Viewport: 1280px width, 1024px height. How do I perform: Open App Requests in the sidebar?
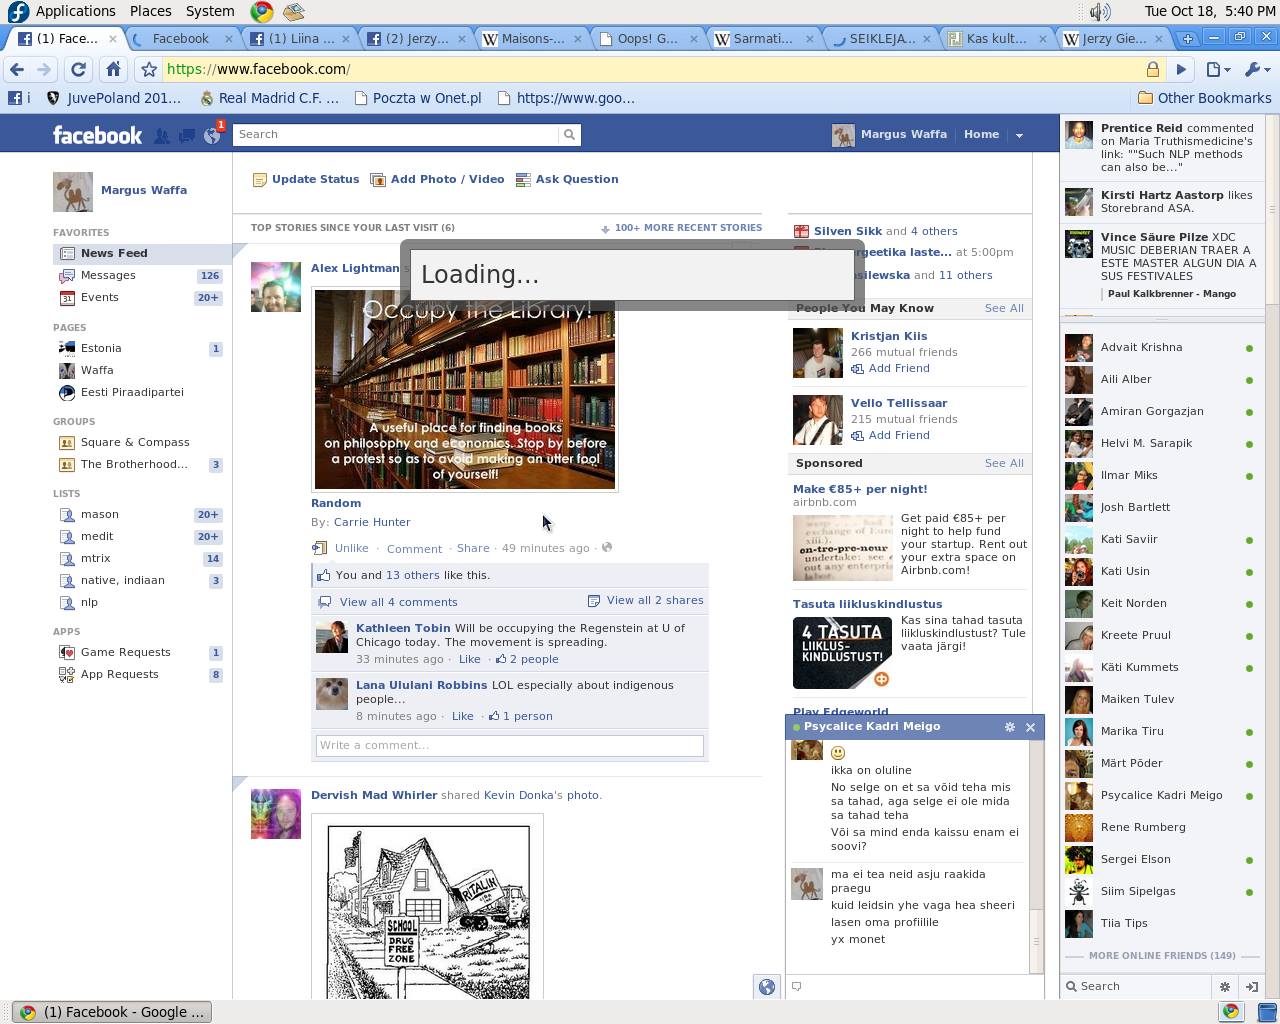119,674
